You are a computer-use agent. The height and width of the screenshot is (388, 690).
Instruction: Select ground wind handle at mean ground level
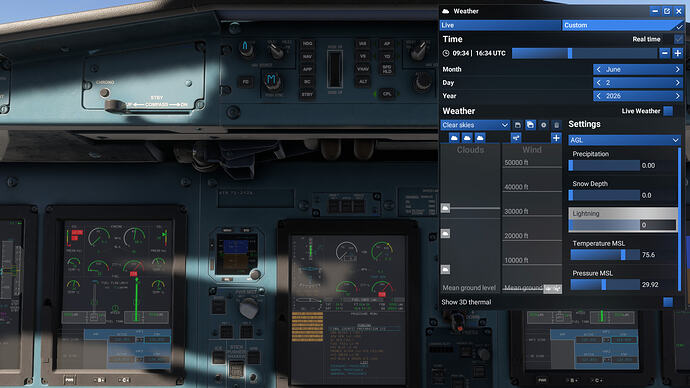553,289
